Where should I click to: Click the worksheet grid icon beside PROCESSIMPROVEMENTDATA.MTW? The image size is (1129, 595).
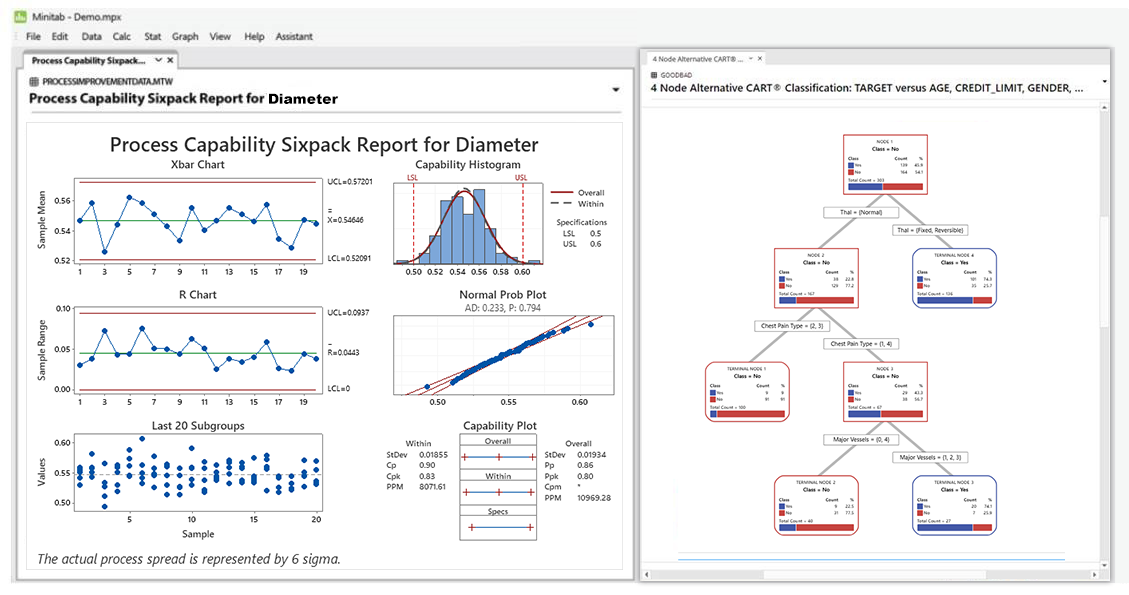(x=34, y=81)
